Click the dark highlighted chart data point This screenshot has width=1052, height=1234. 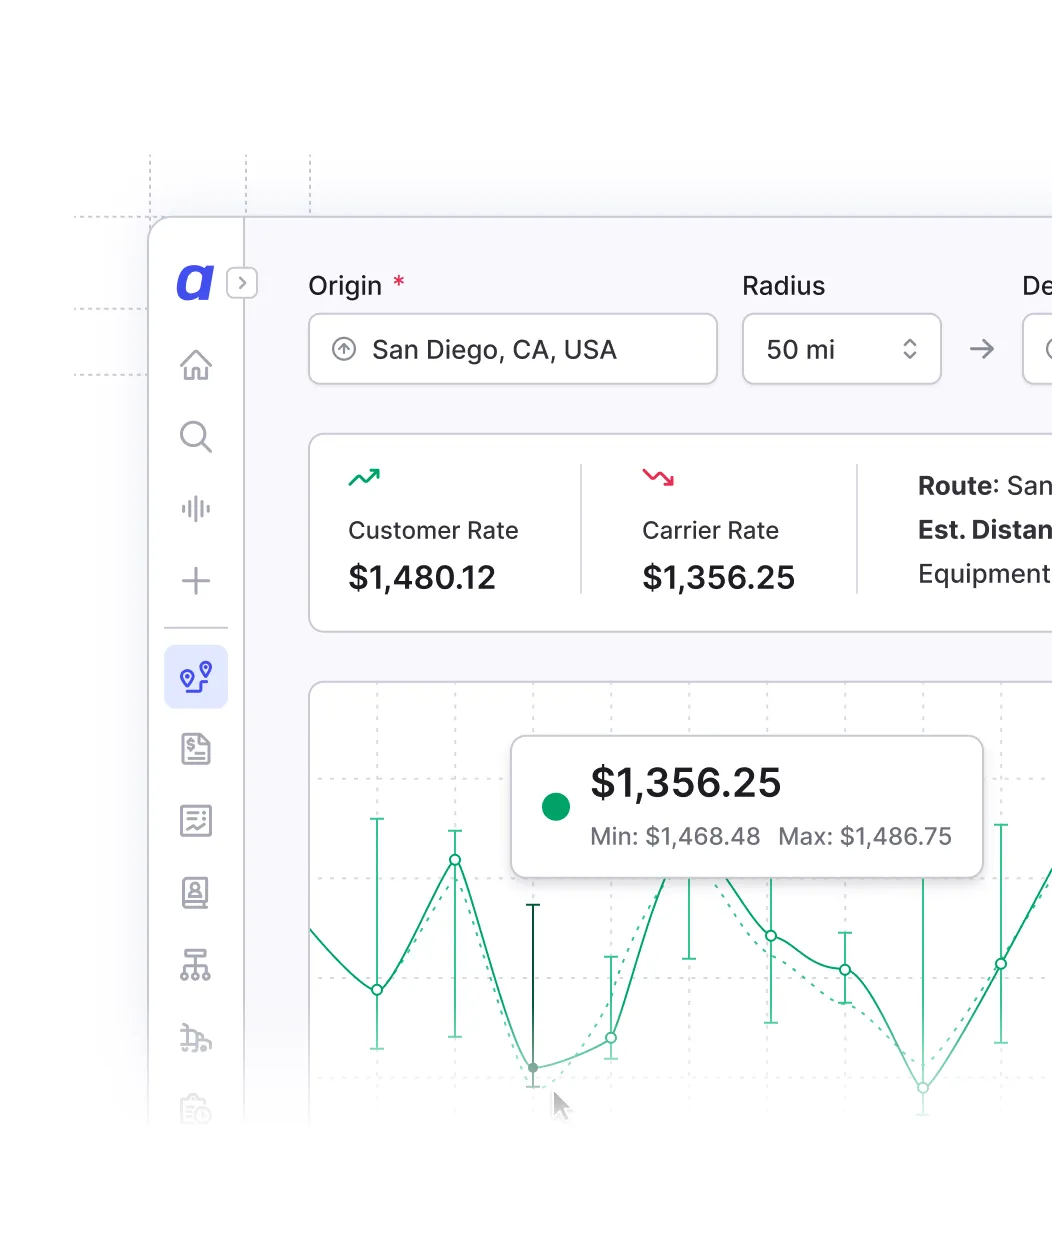point(533,1068)
